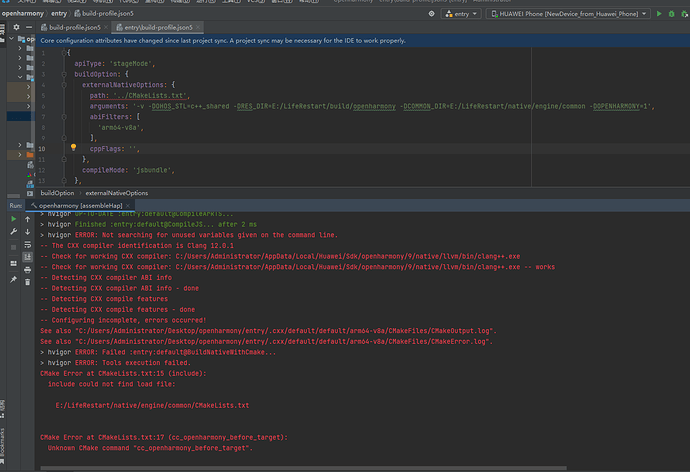Click the green Run button in the toolbar
The height and width of the screenshot is (472, 690).
click(660, 13)
